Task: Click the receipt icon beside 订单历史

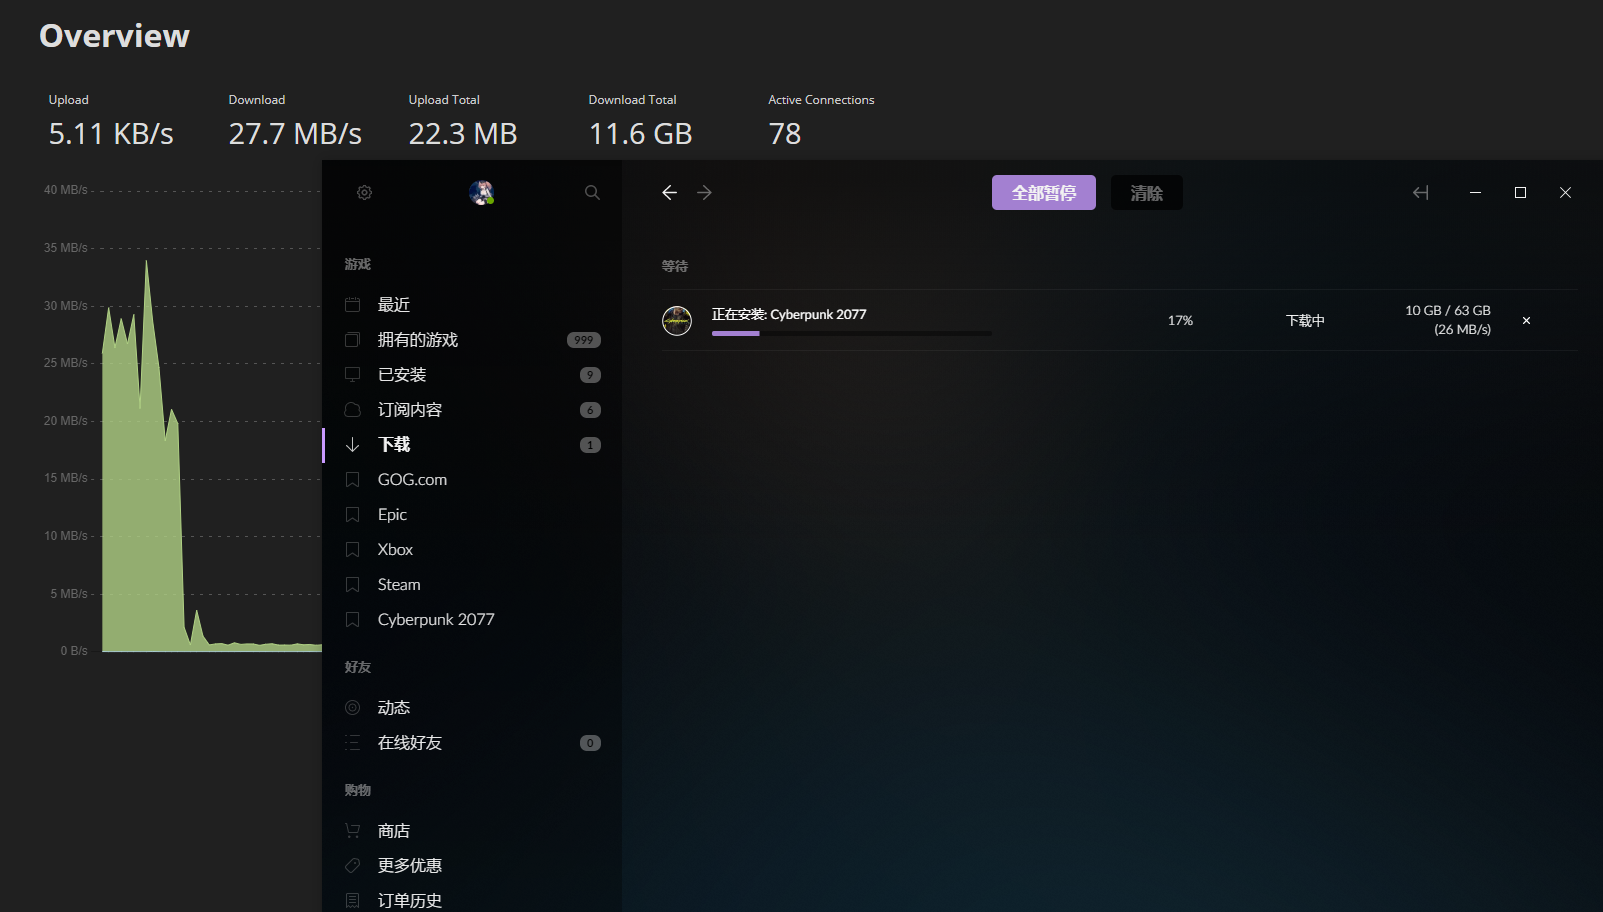Action: (x=352, y=900)
